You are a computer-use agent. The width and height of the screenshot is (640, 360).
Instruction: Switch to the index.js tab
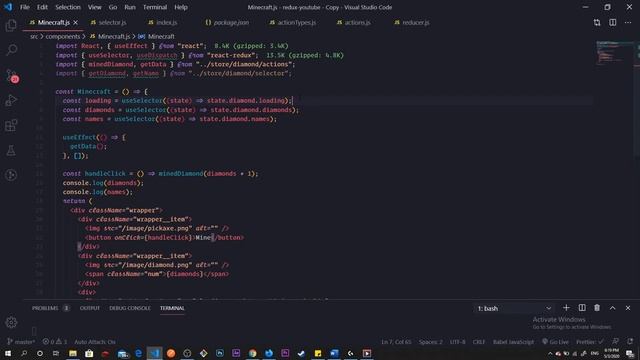(x=163, y=22)
